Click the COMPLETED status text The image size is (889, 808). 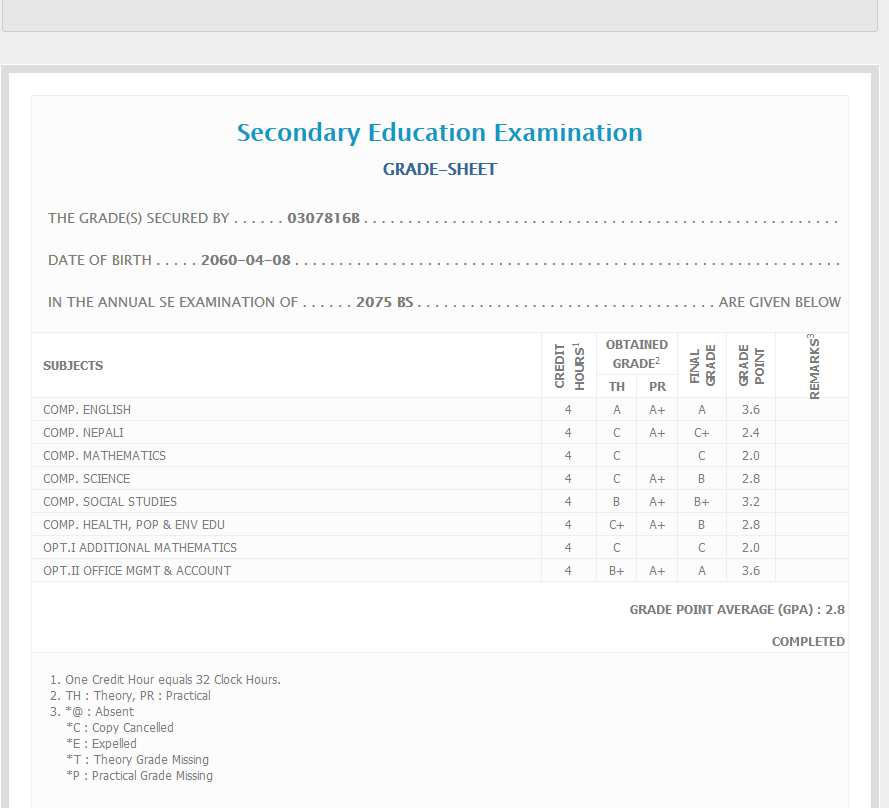[808, 641]
